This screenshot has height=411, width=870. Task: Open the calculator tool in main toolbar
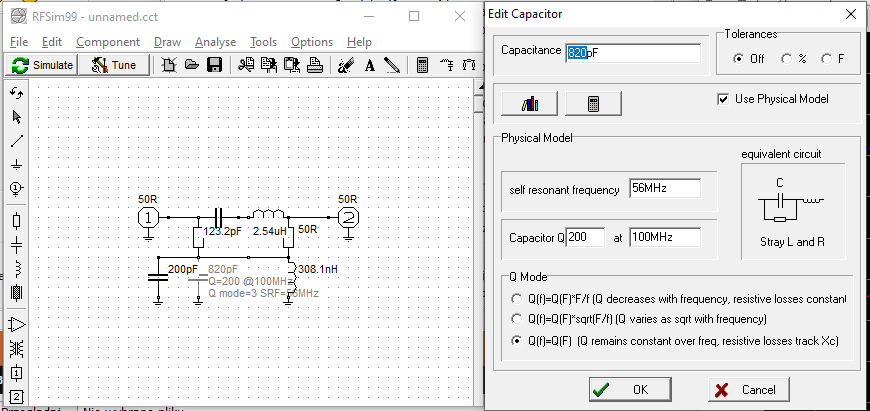(423, 66)
